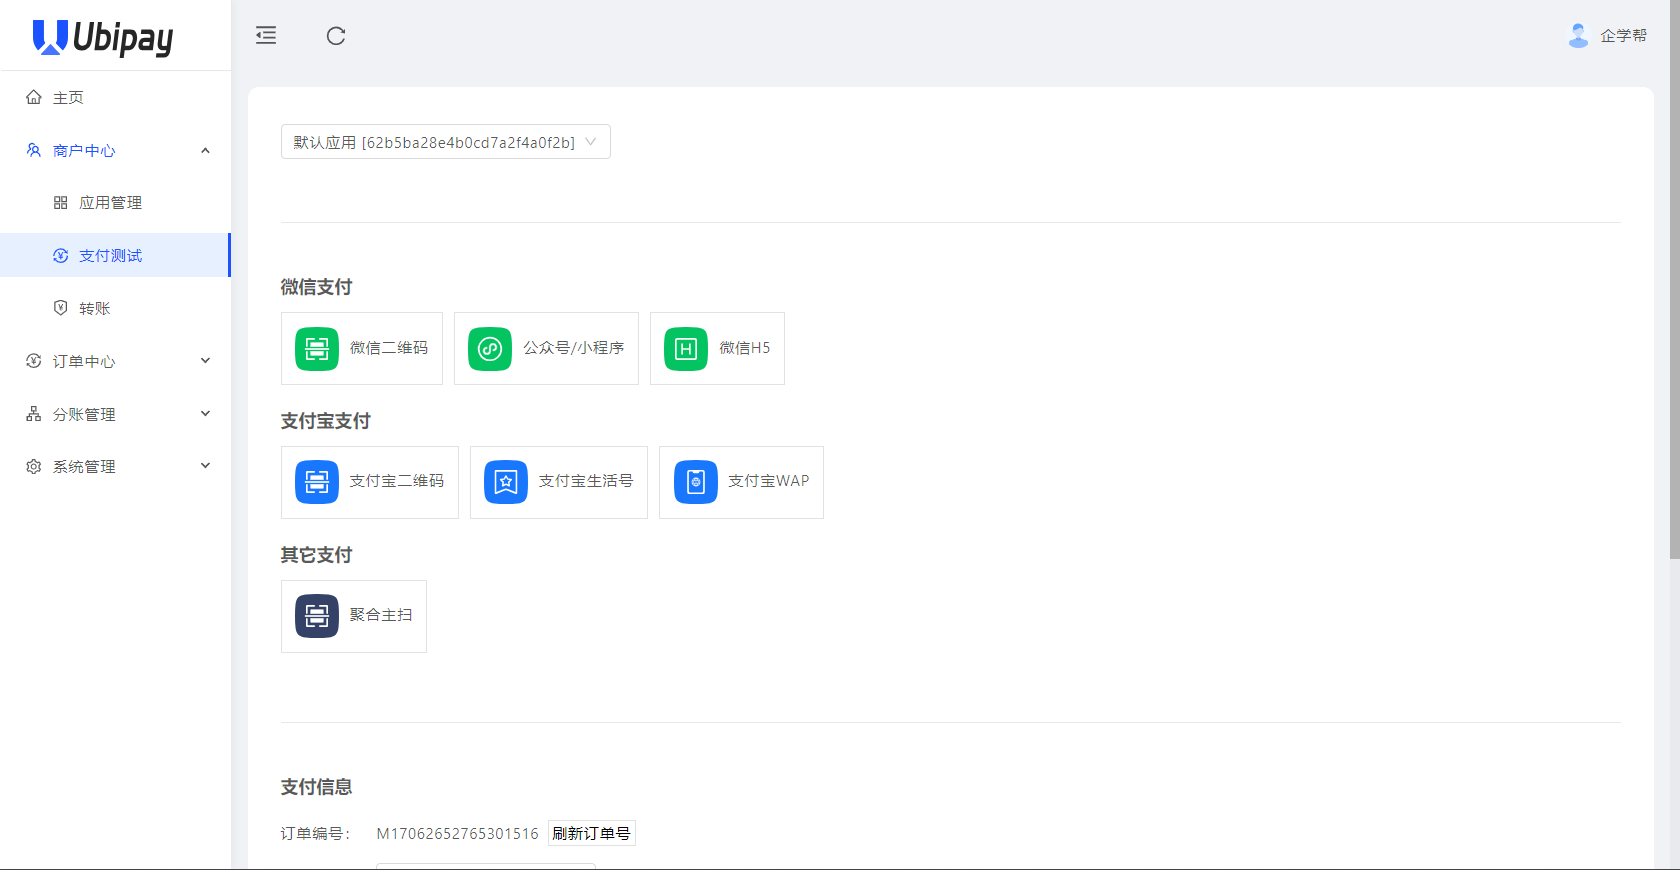Click the 微信支付 section heading
The width and height of the screenshot is (1680, 870).
pyautogui.click(x=316, y=287)
